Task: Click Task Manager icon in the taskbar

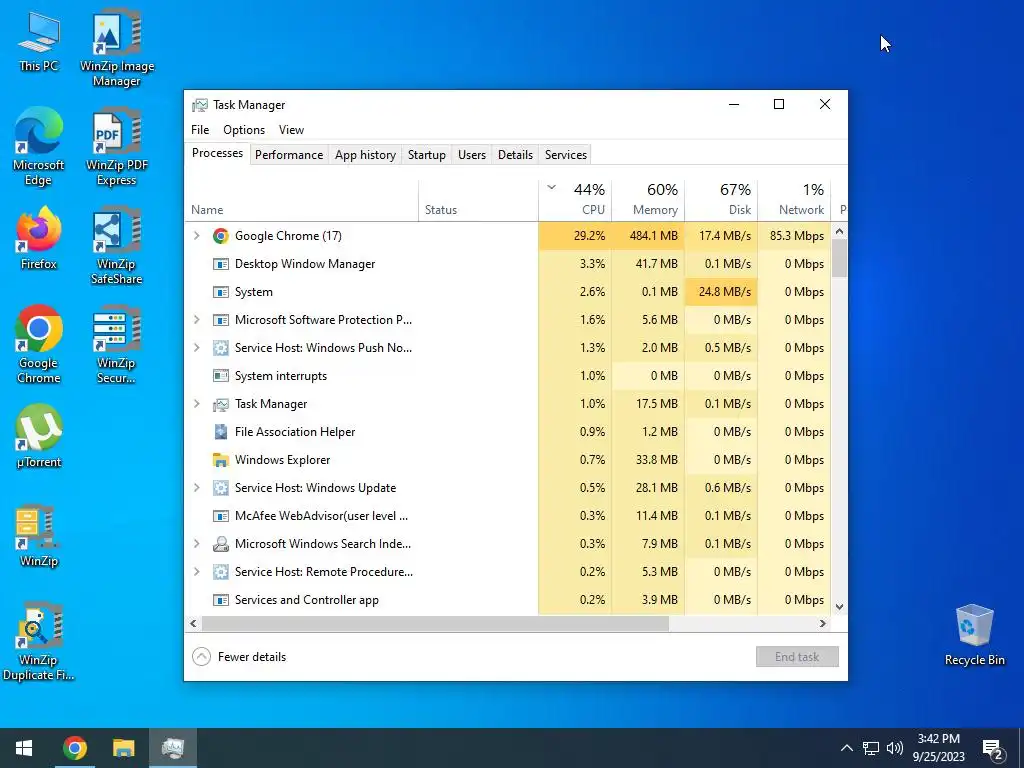Action: coord(173,748)
